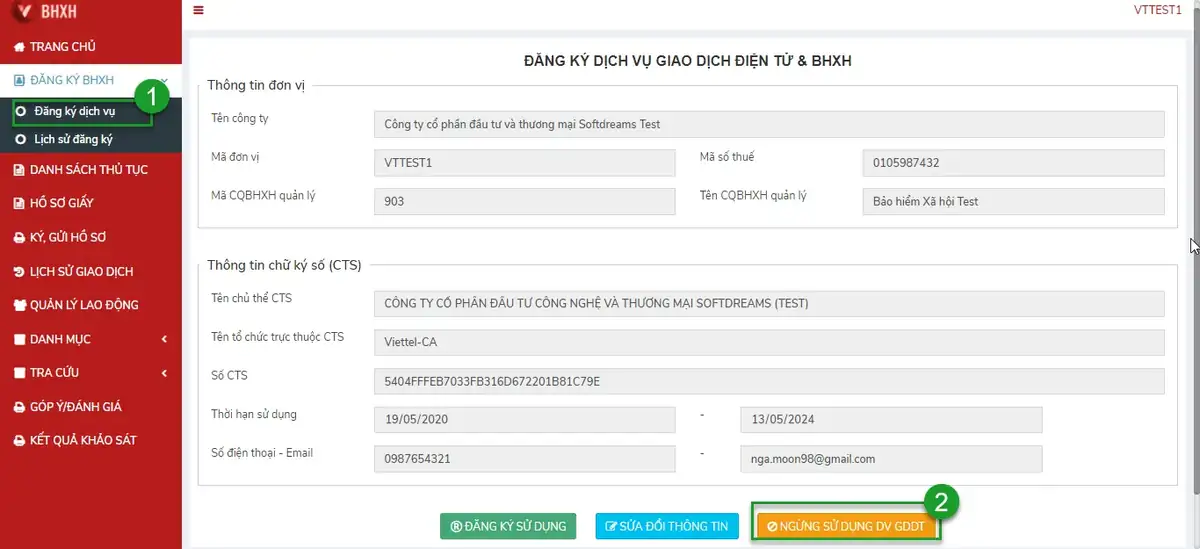Viewport: 1200px width, 549px height.
Task: Click the printer icon beside KÝ, GỬI HỒ SƠ
Action: point(19,237)
